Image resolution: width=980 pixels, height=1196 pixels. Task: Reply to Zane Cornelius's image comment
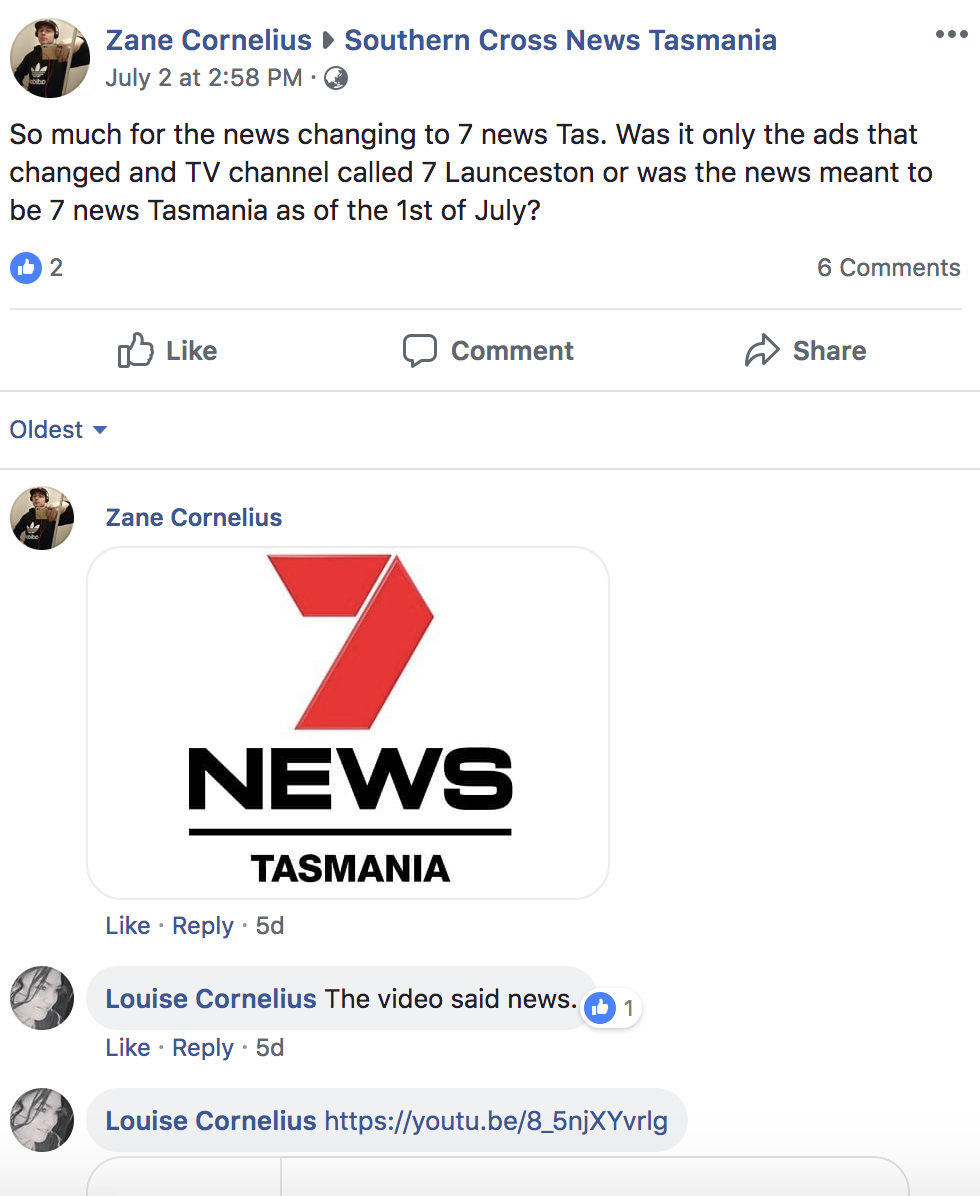(202, 926)
